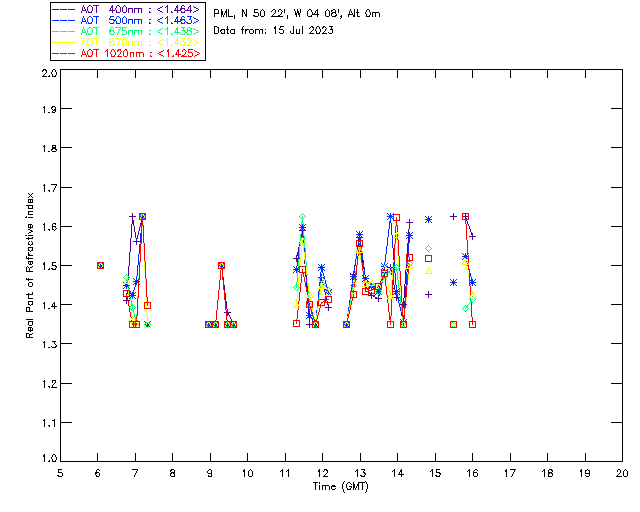Click the isolated yellow triangle marker near 14.8 GMT
Screen dimensions: 640x512
(x=428, y=270)
